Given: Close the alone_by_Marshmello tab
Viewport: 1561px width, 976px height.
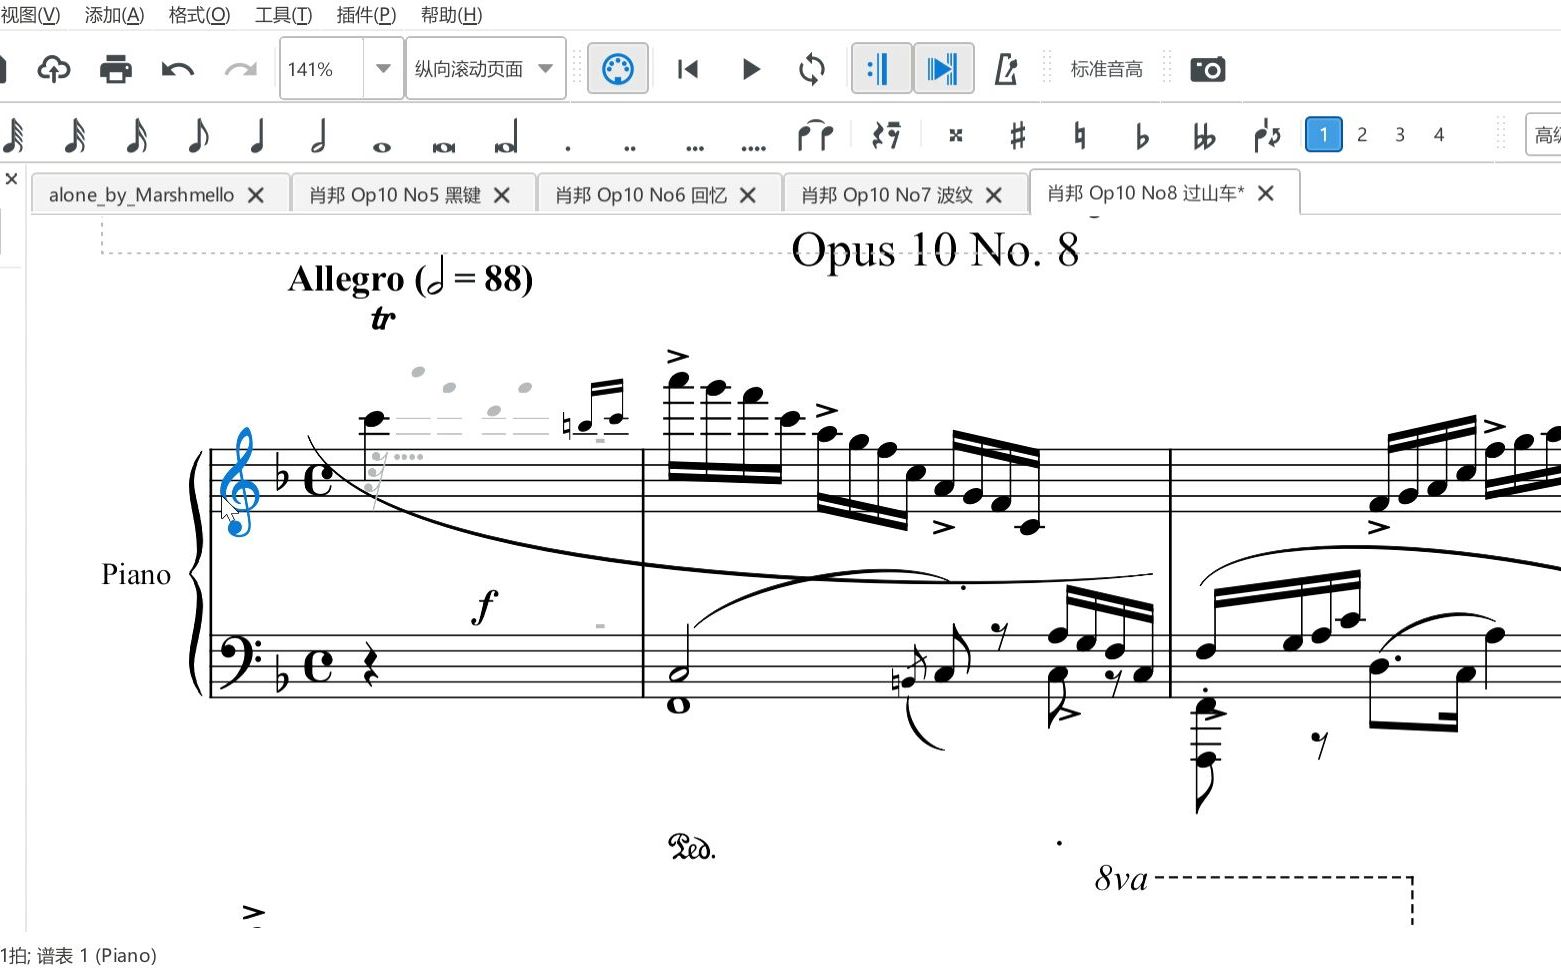Looking at the screenshot, I should click(256, 195).
